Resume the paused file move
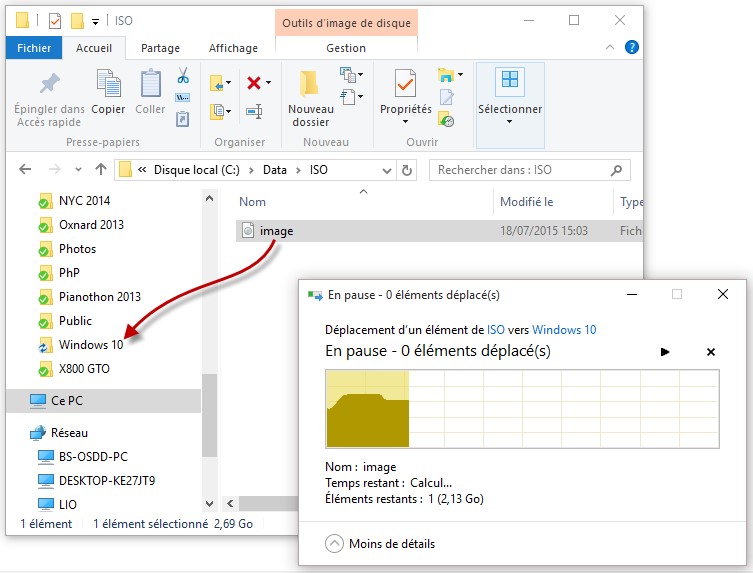This screenshot has width=753, height=573. coord(666,352)
